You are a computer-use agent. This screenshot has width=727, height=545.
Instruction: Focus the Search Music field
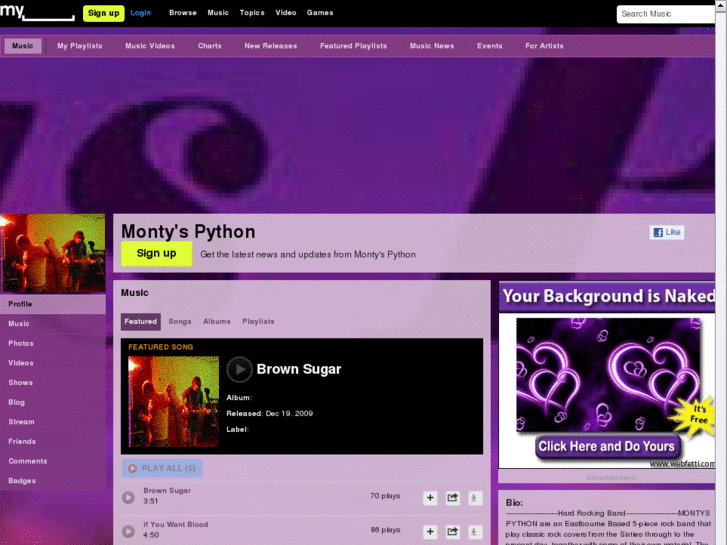coord(666,14)
